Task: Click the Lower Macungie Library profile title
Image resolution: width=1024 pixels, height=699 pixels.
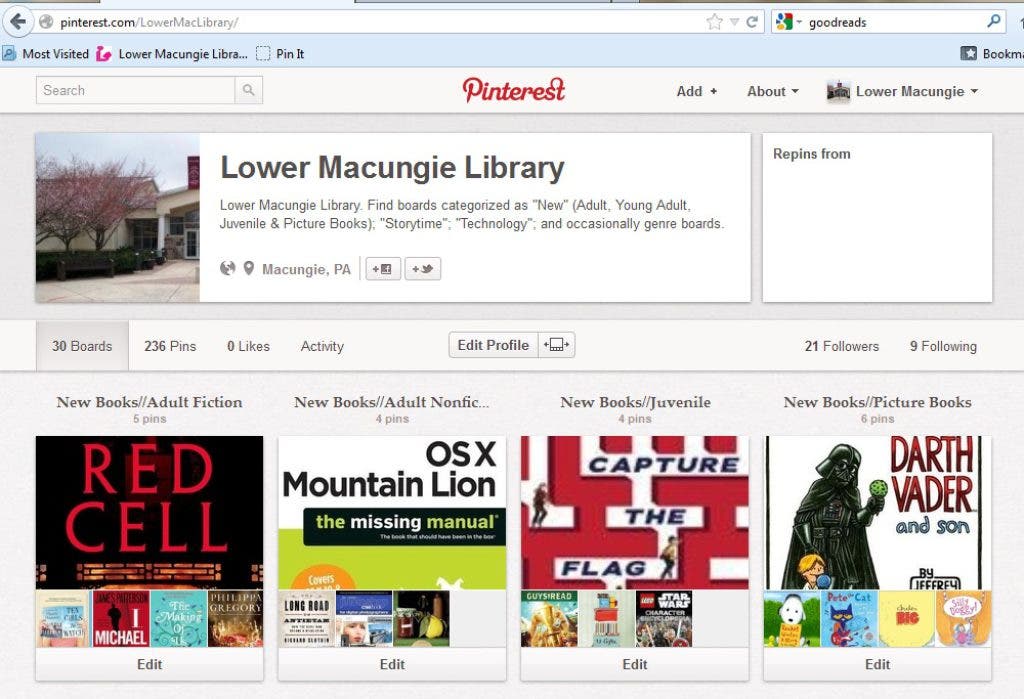Action: coord(392,167)
